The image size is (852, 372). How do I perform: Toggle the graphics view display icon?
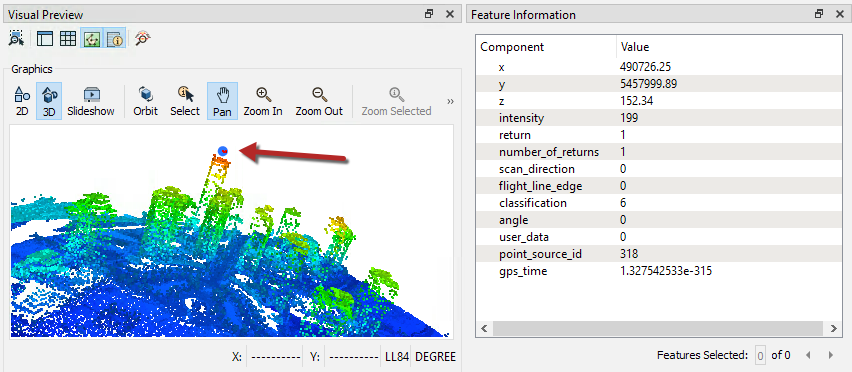pos(91,39)
